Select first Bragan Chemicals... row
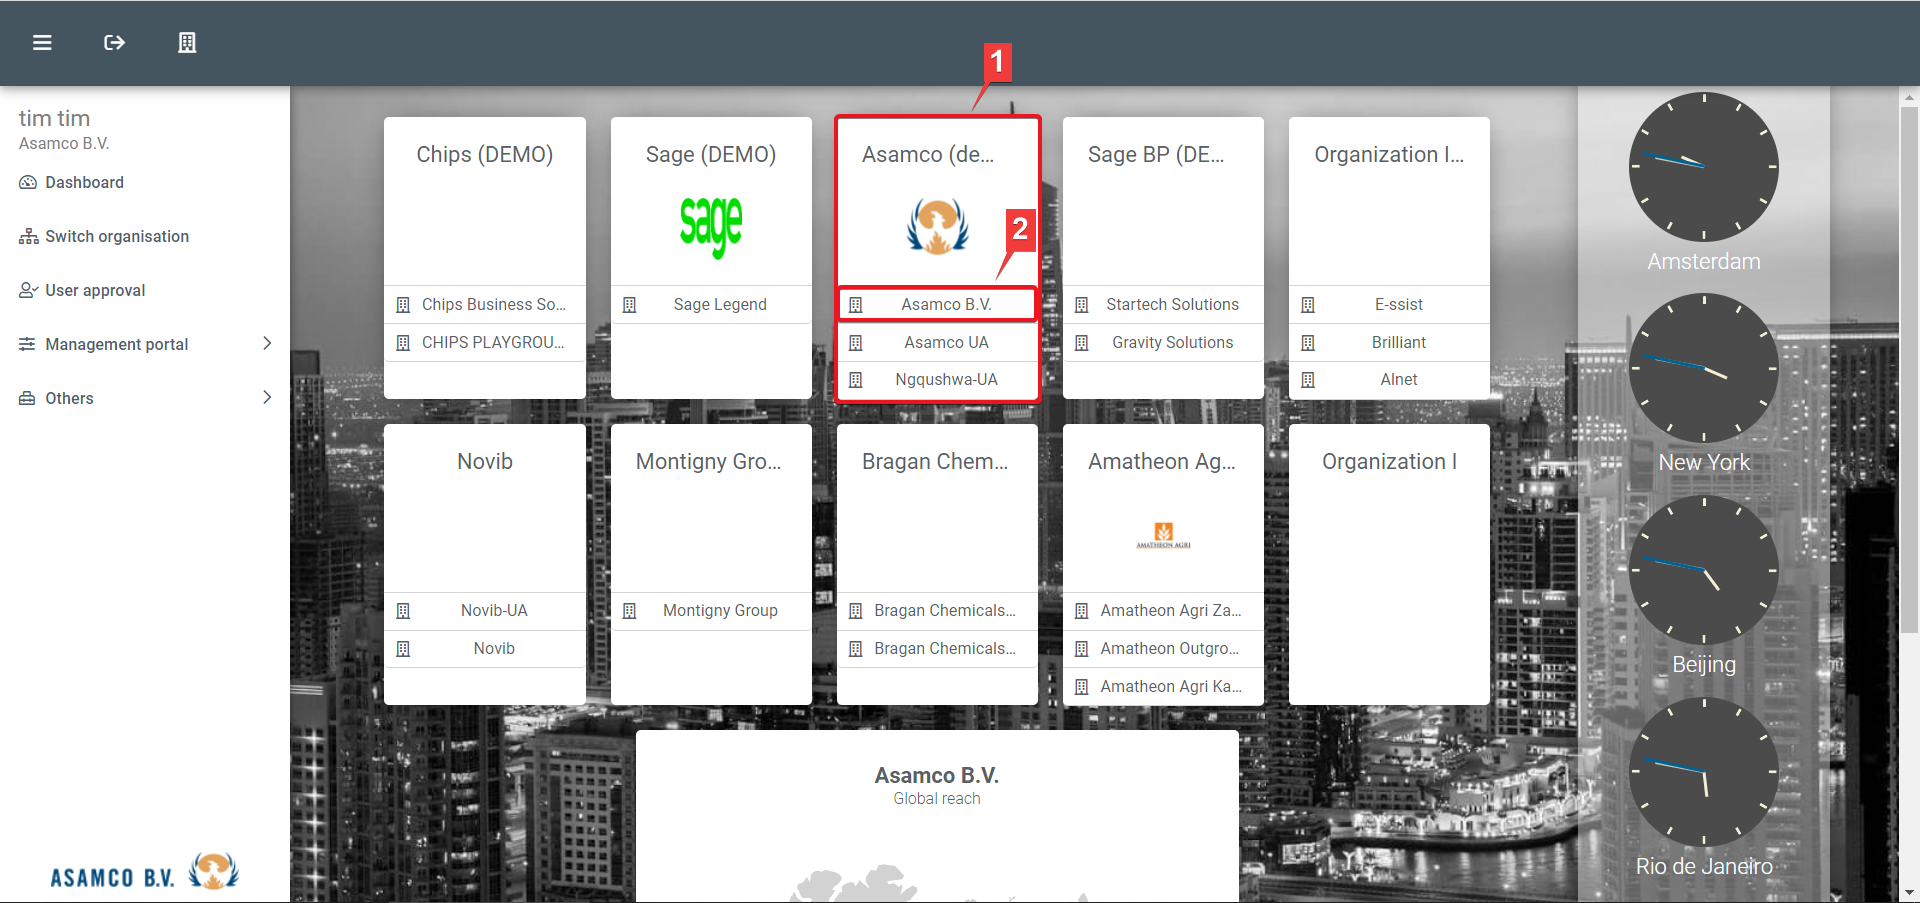The width and height of the screenshot is (1920, 903). (x=937, y=610)
